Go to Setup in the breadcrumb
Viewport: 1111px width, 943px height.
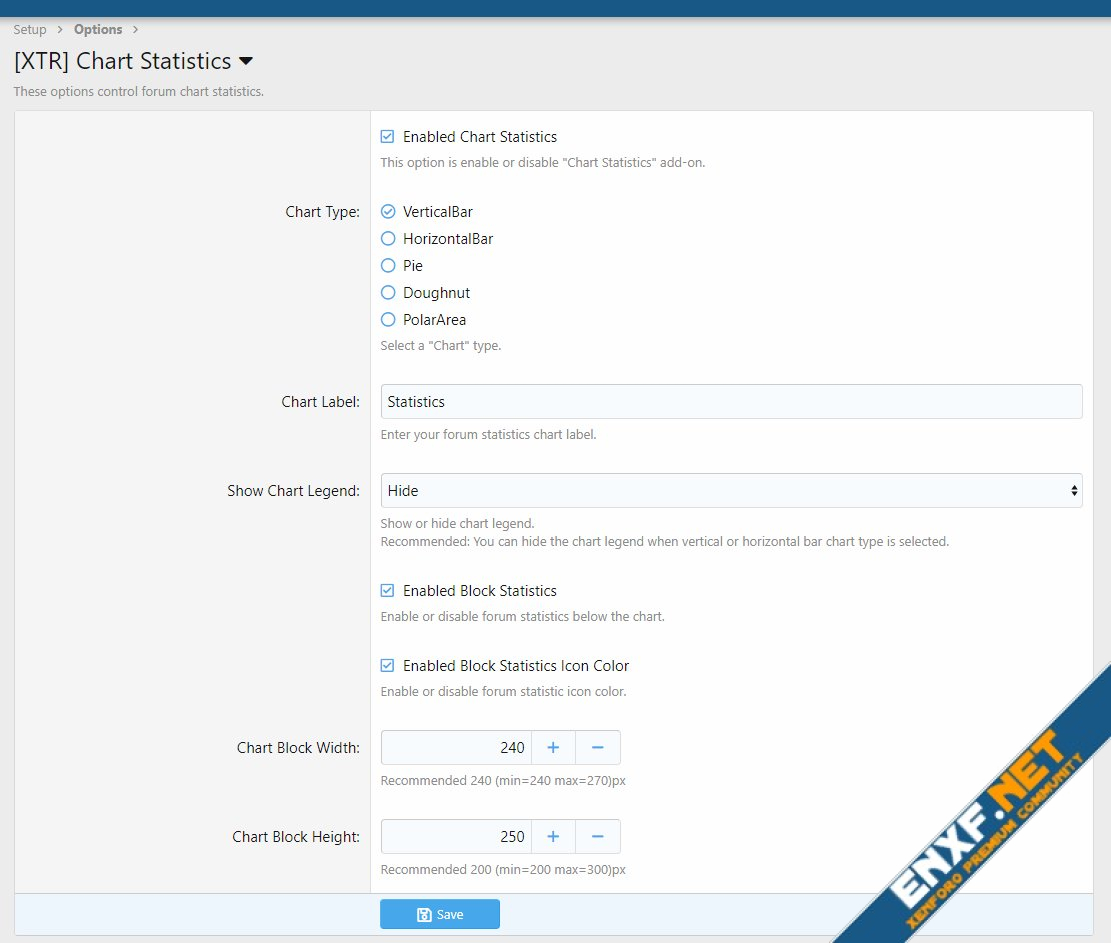tap(30, 30)
